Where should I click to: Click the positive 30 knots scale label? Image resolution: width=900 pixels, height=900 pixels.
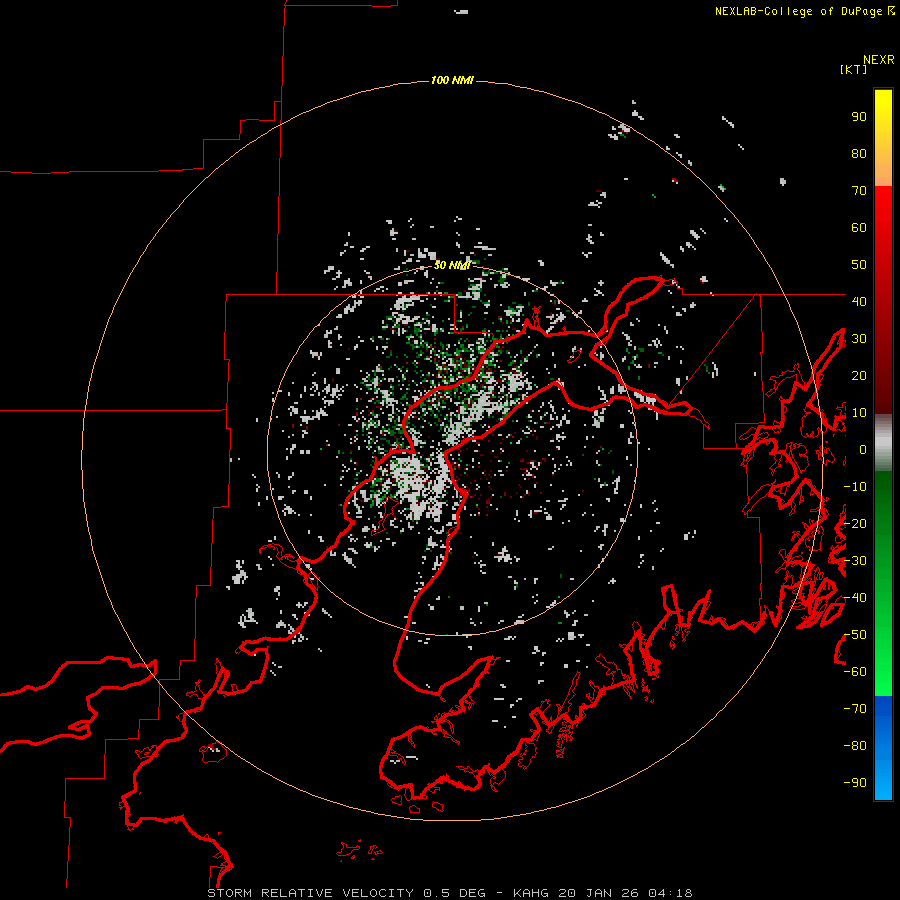(859, 339)
